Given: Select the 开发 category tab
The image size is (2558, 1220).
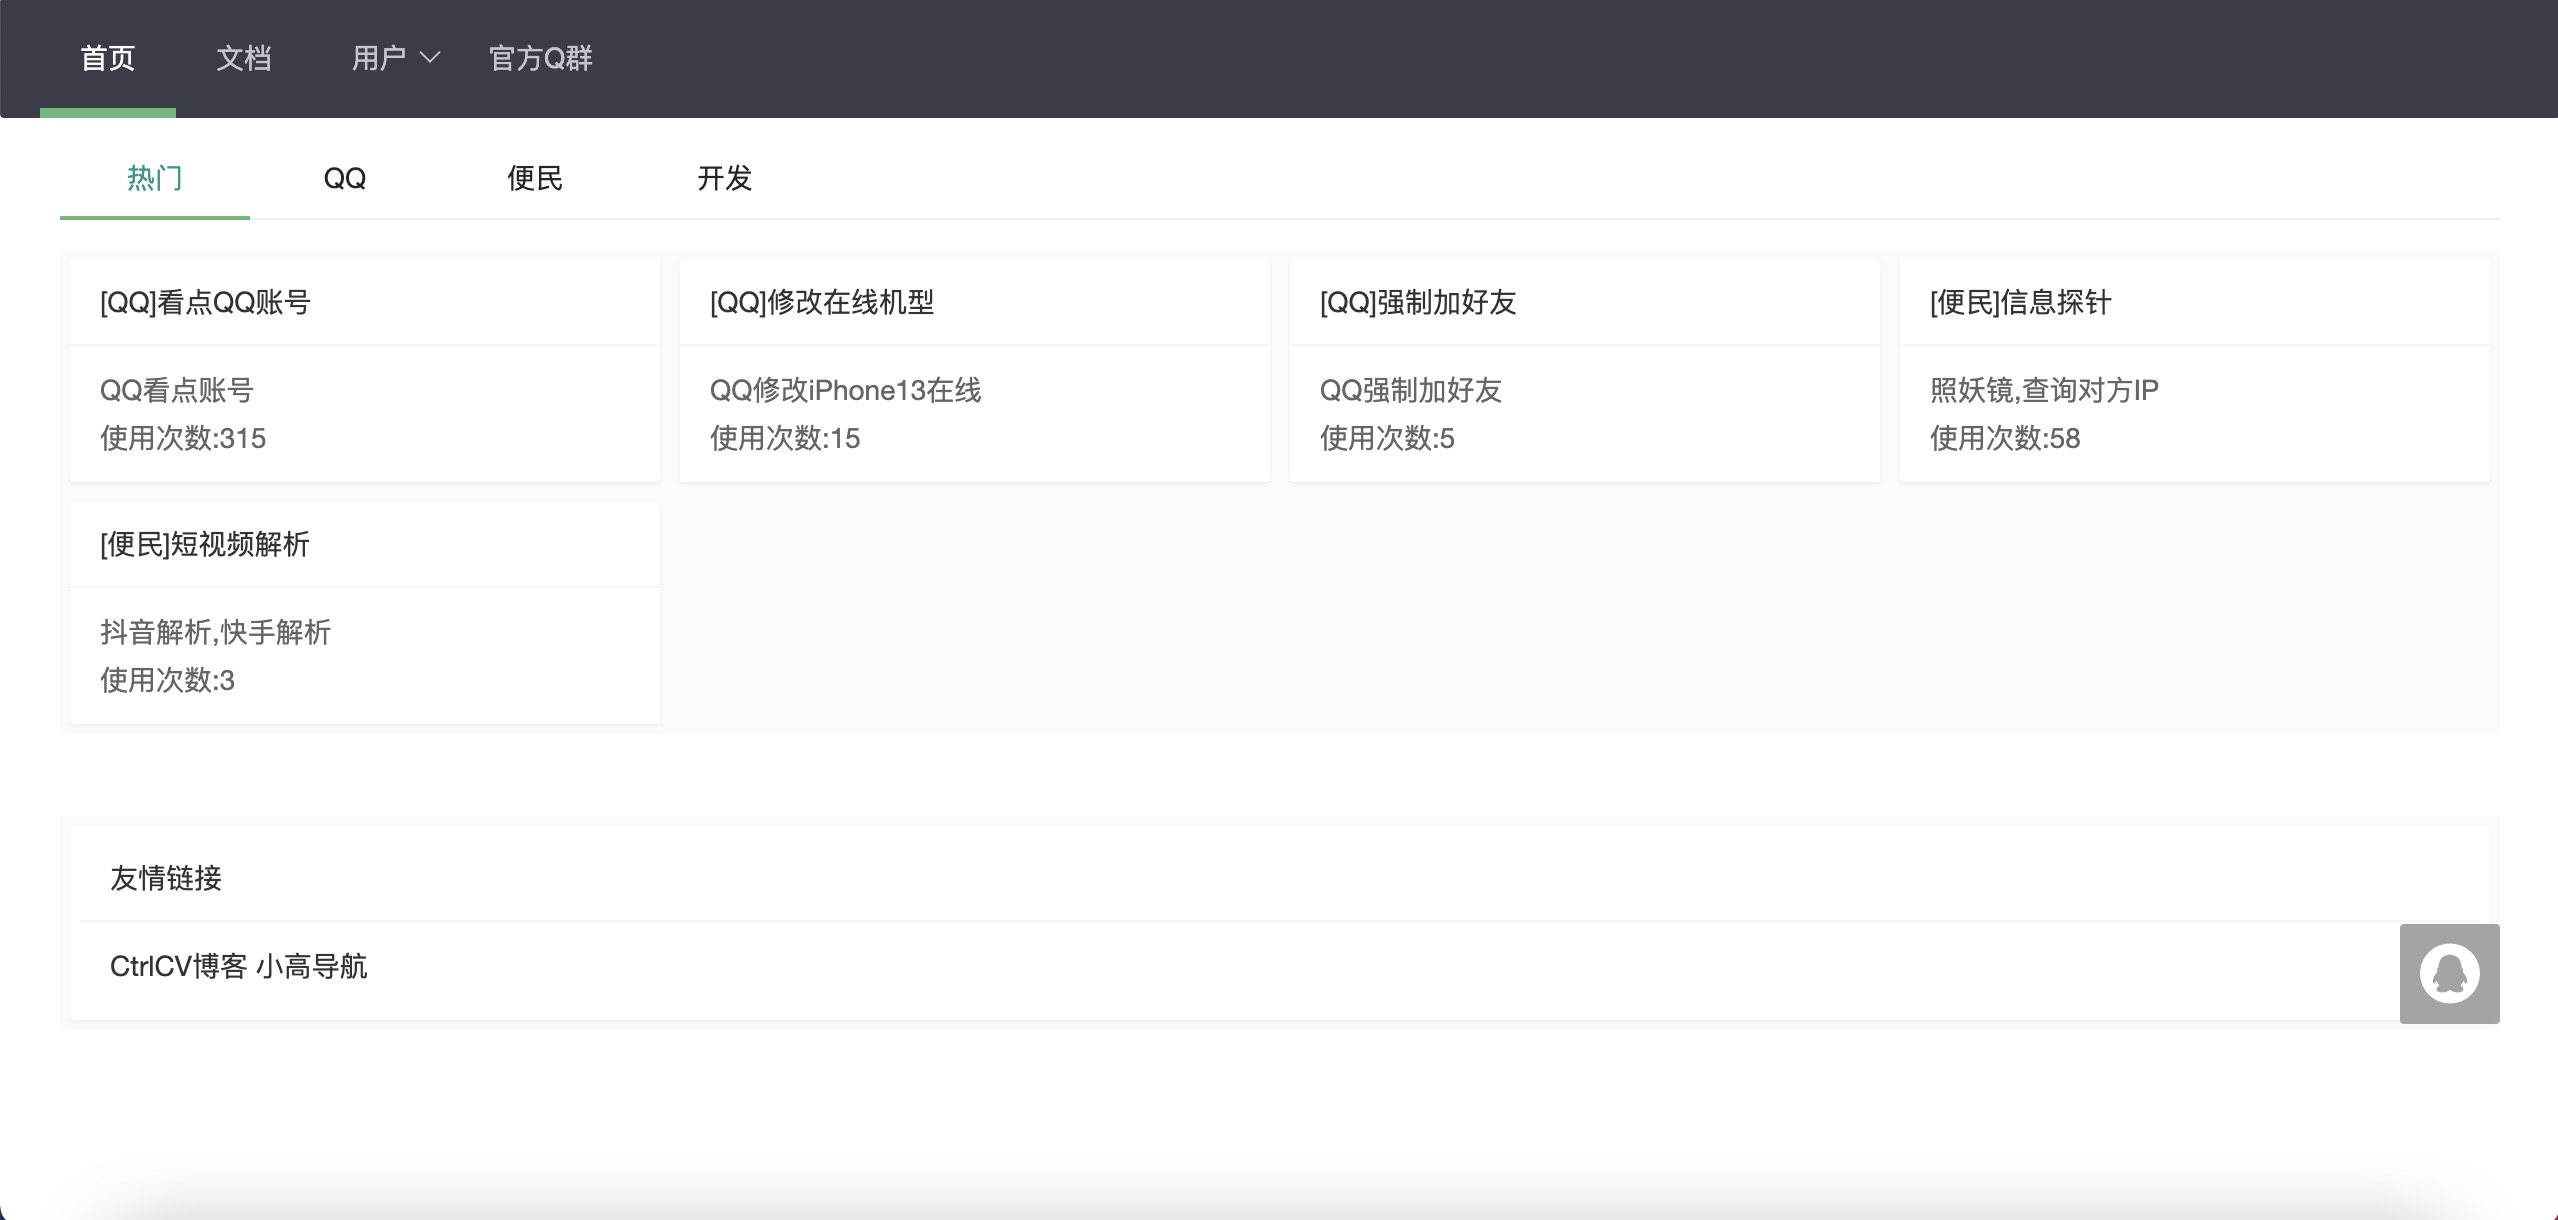Looking at the screenshot, I should [725, 180].
